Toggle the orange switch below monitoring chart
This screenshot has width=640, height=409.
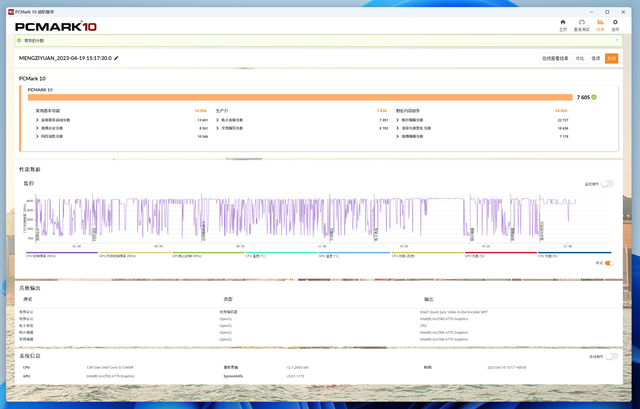[608, 263]
